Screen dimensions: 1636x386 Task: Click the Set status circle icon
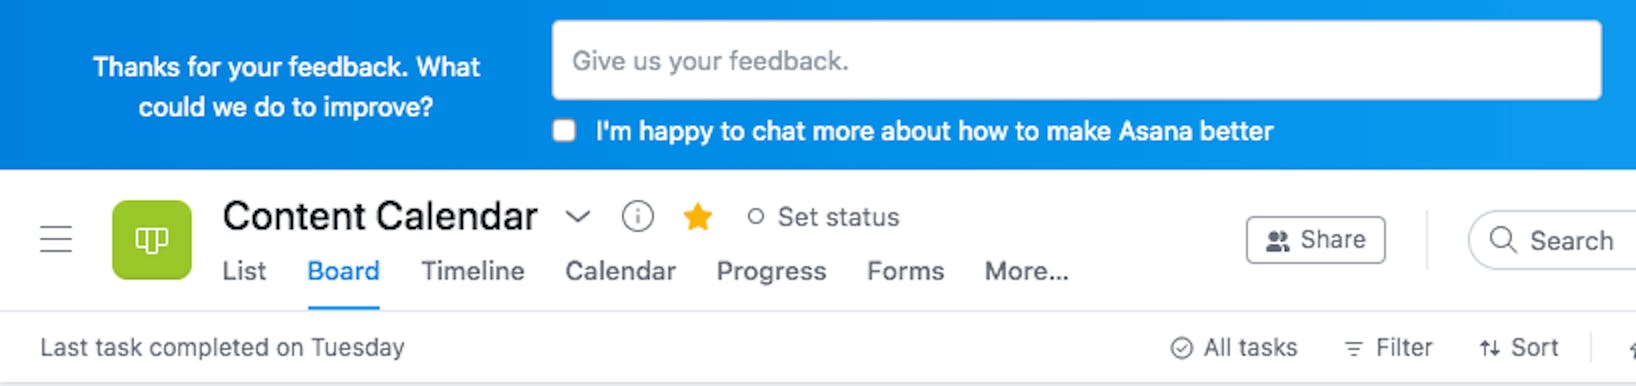coord(756,216)
